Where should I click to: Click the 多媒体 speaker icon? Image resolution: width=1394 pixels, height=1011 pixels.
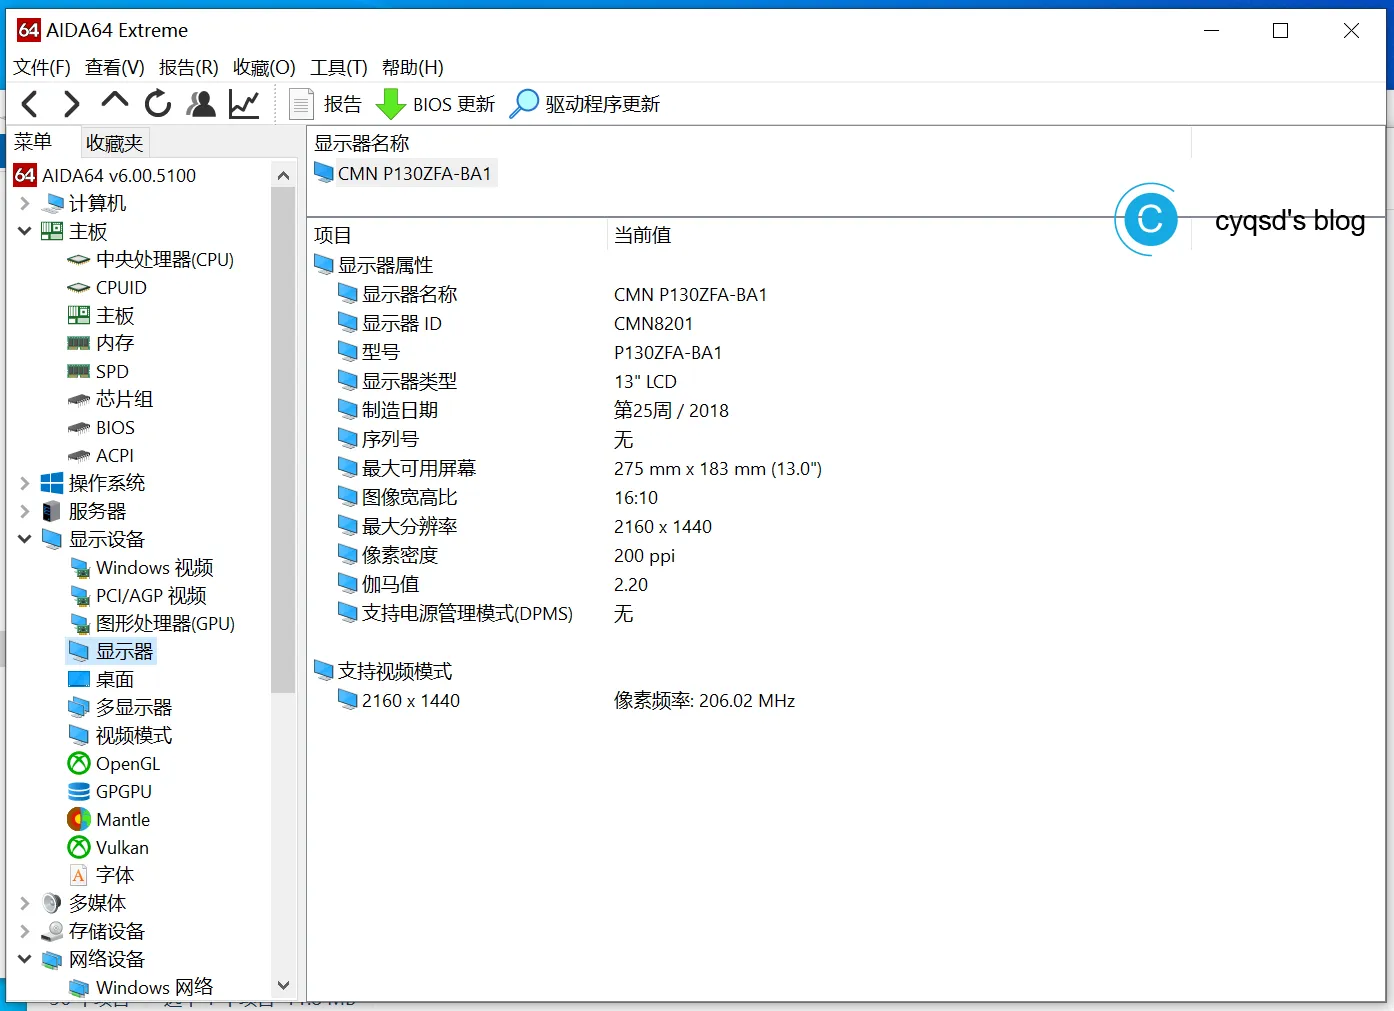point(52,904)
